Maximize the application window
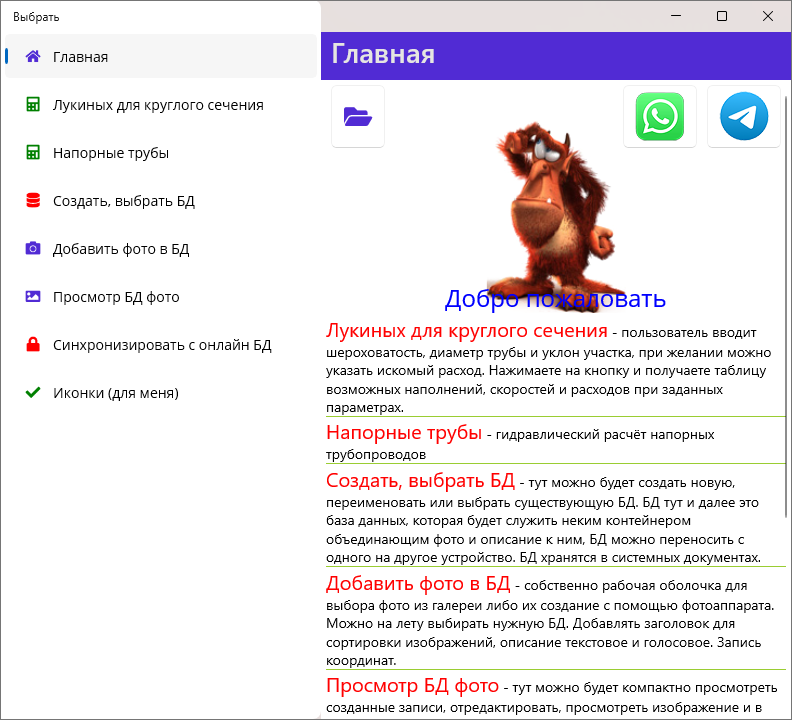Screen dimensions: 792x720 pyautogui.click(x=722, y=16)
